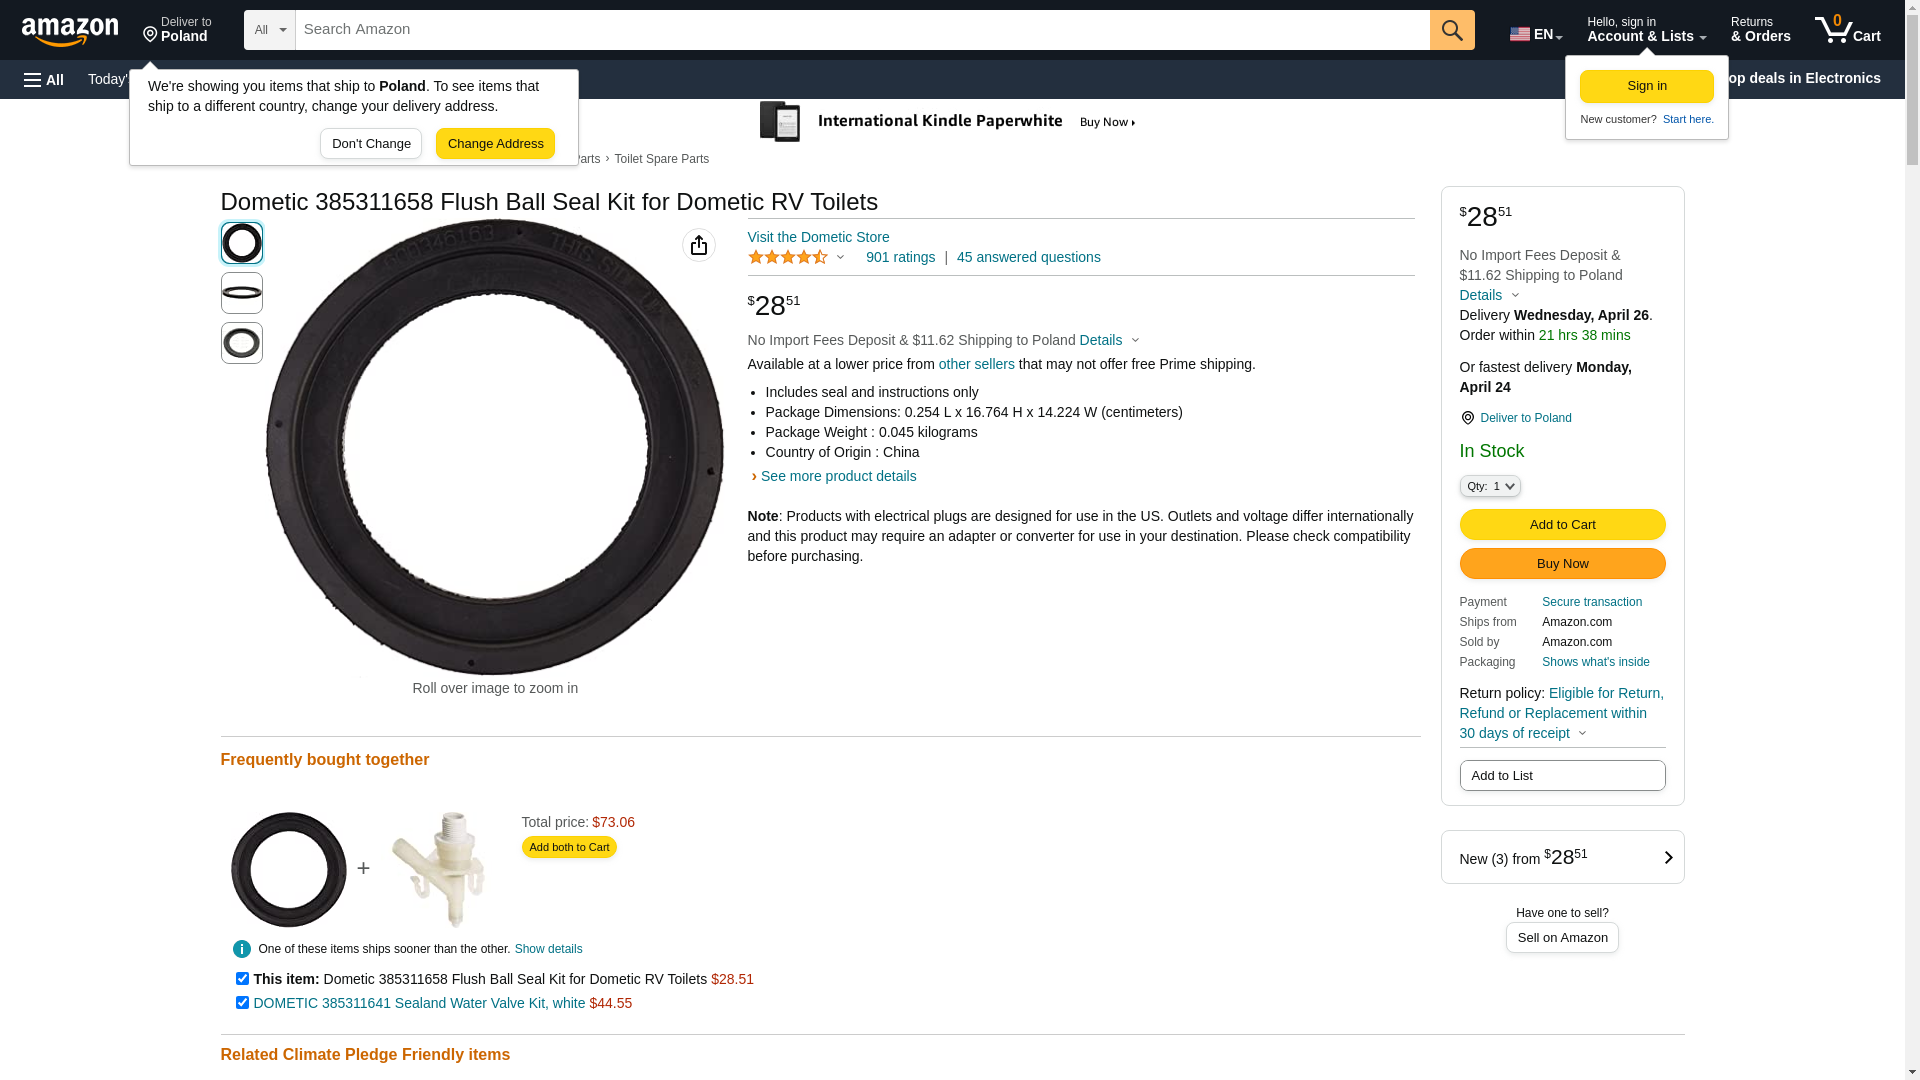Screen dimensions: 1920x1080
Task: Open New (3) offers arrow
Action: click(1667, 858)
